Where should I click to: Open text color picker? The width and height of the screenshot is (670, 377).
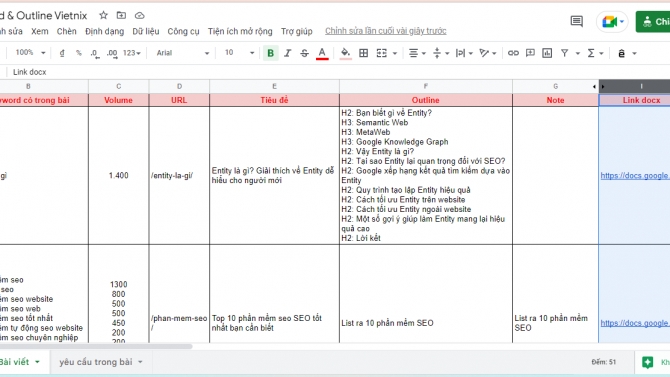[x=322, y=53]
